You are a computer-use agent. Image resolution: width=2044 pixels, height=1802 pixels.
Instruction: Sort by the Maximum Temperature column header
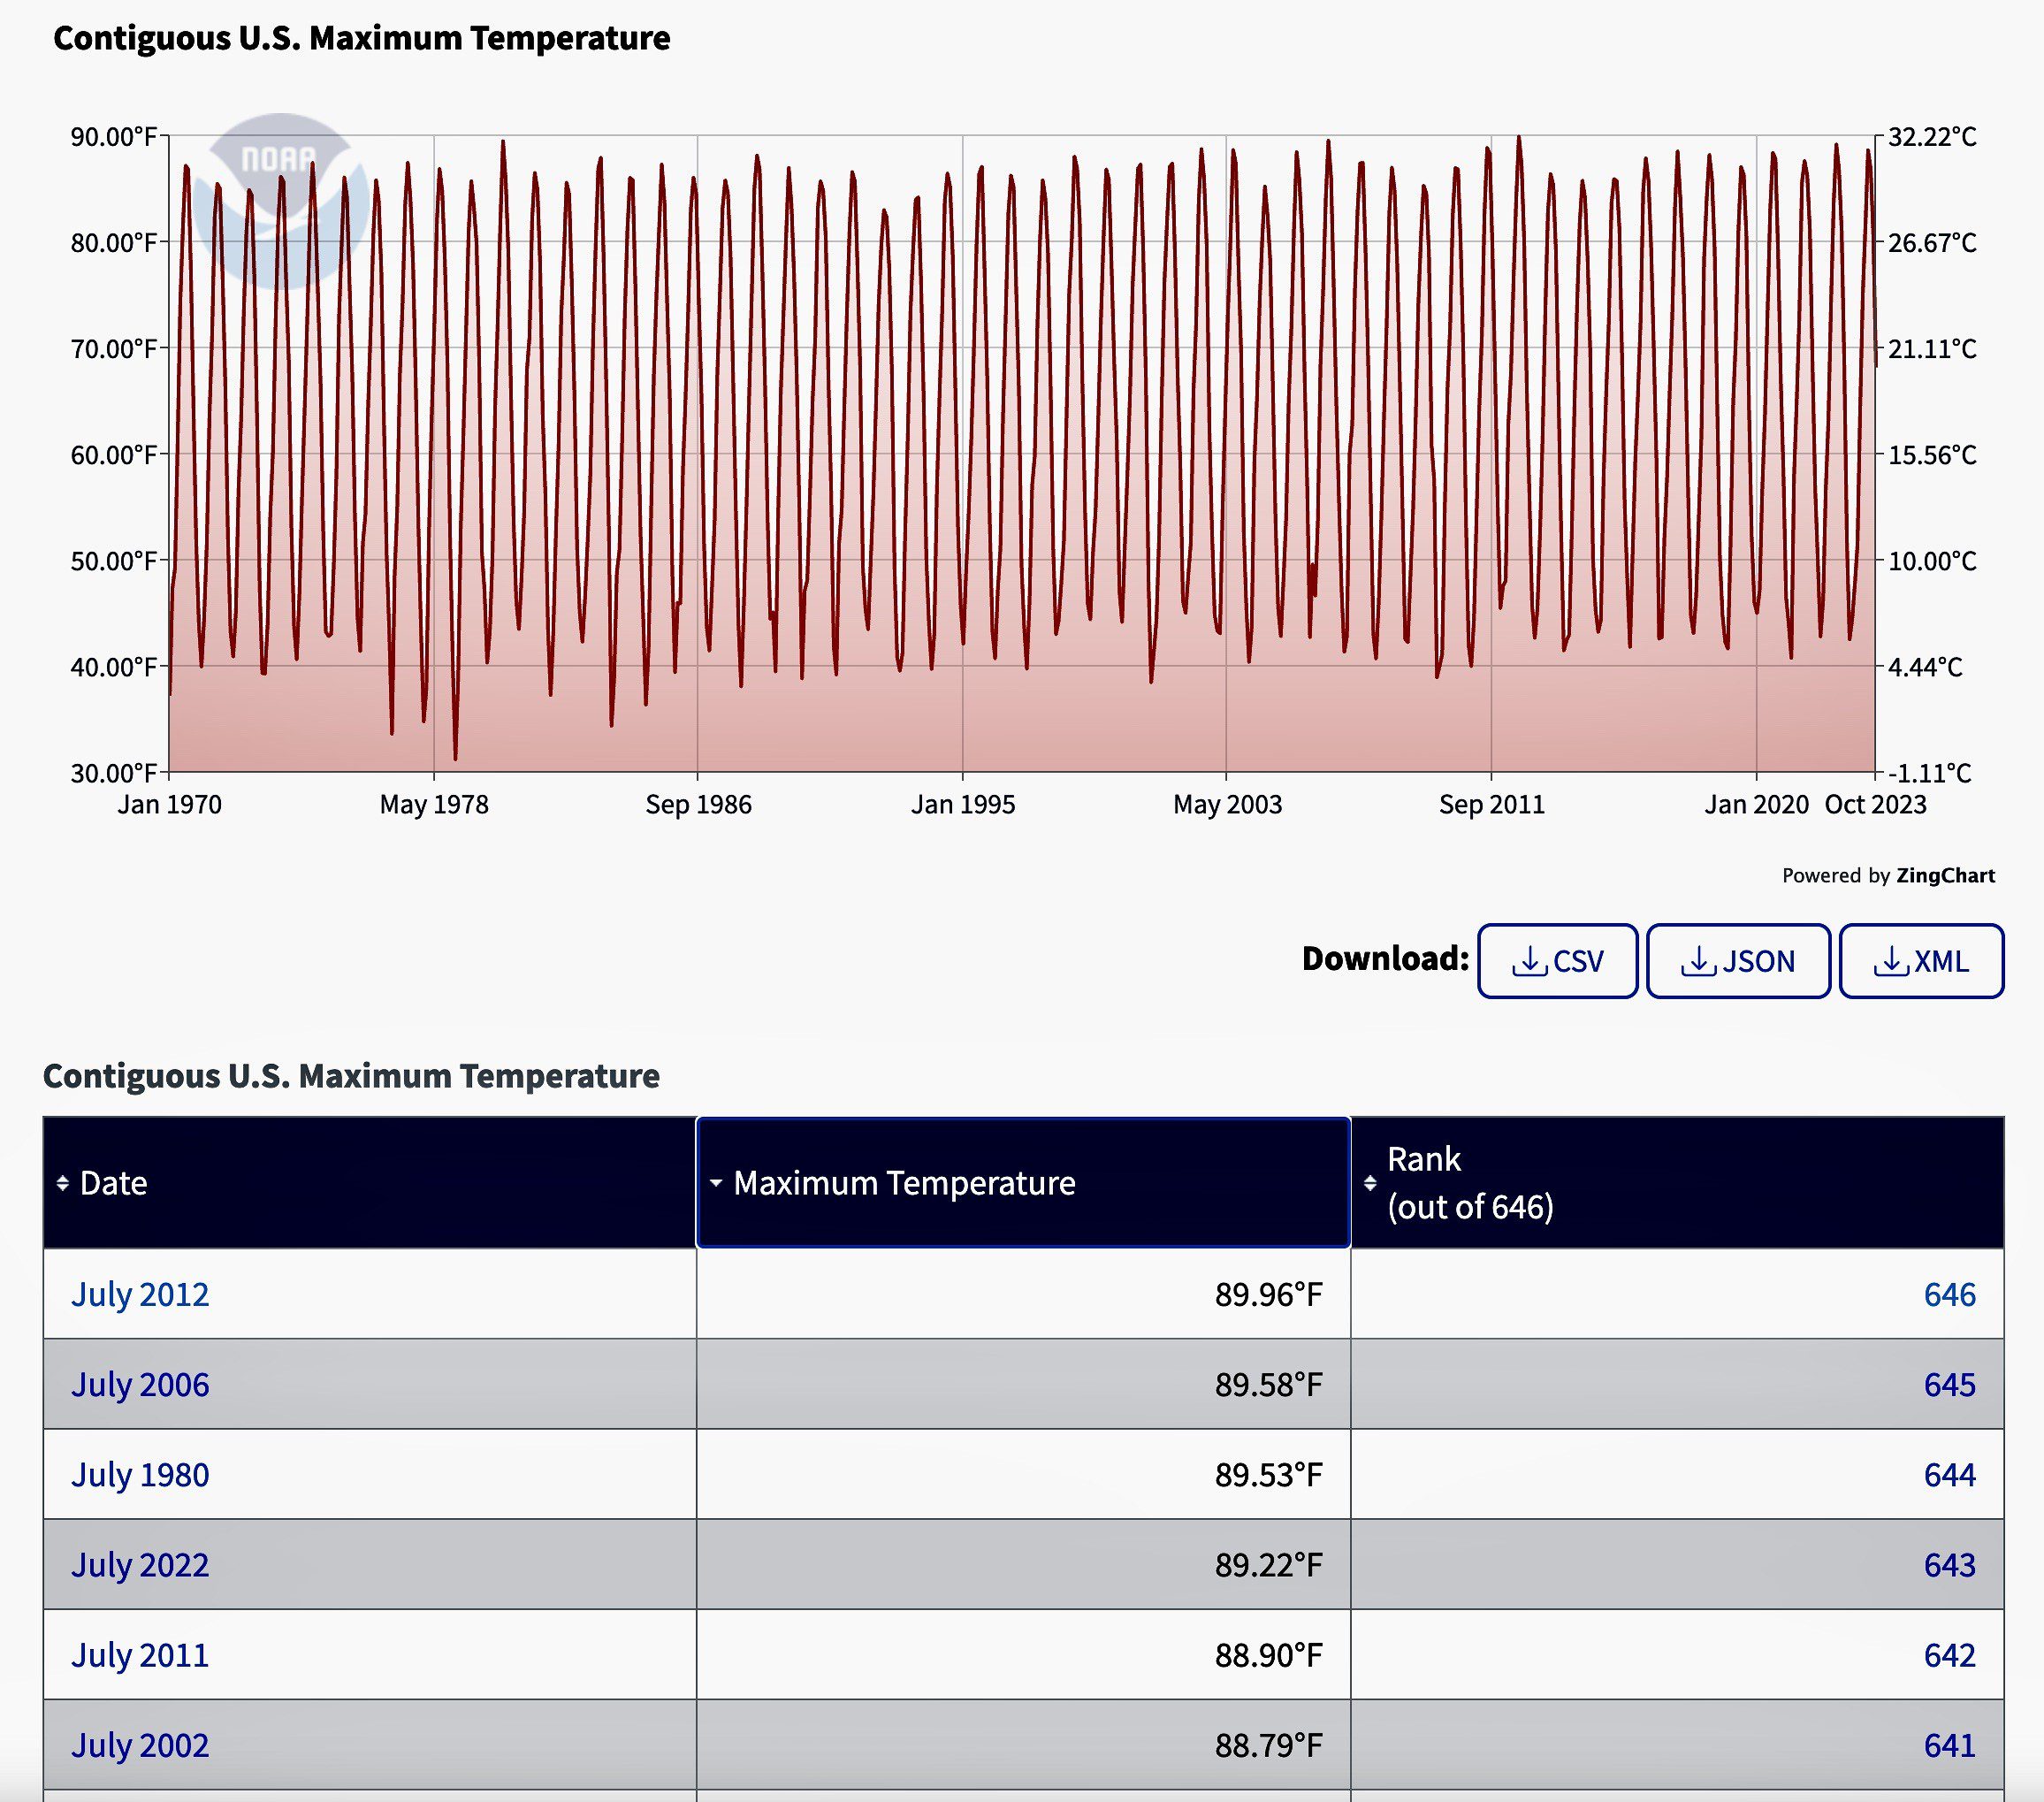coord(904,1183)
